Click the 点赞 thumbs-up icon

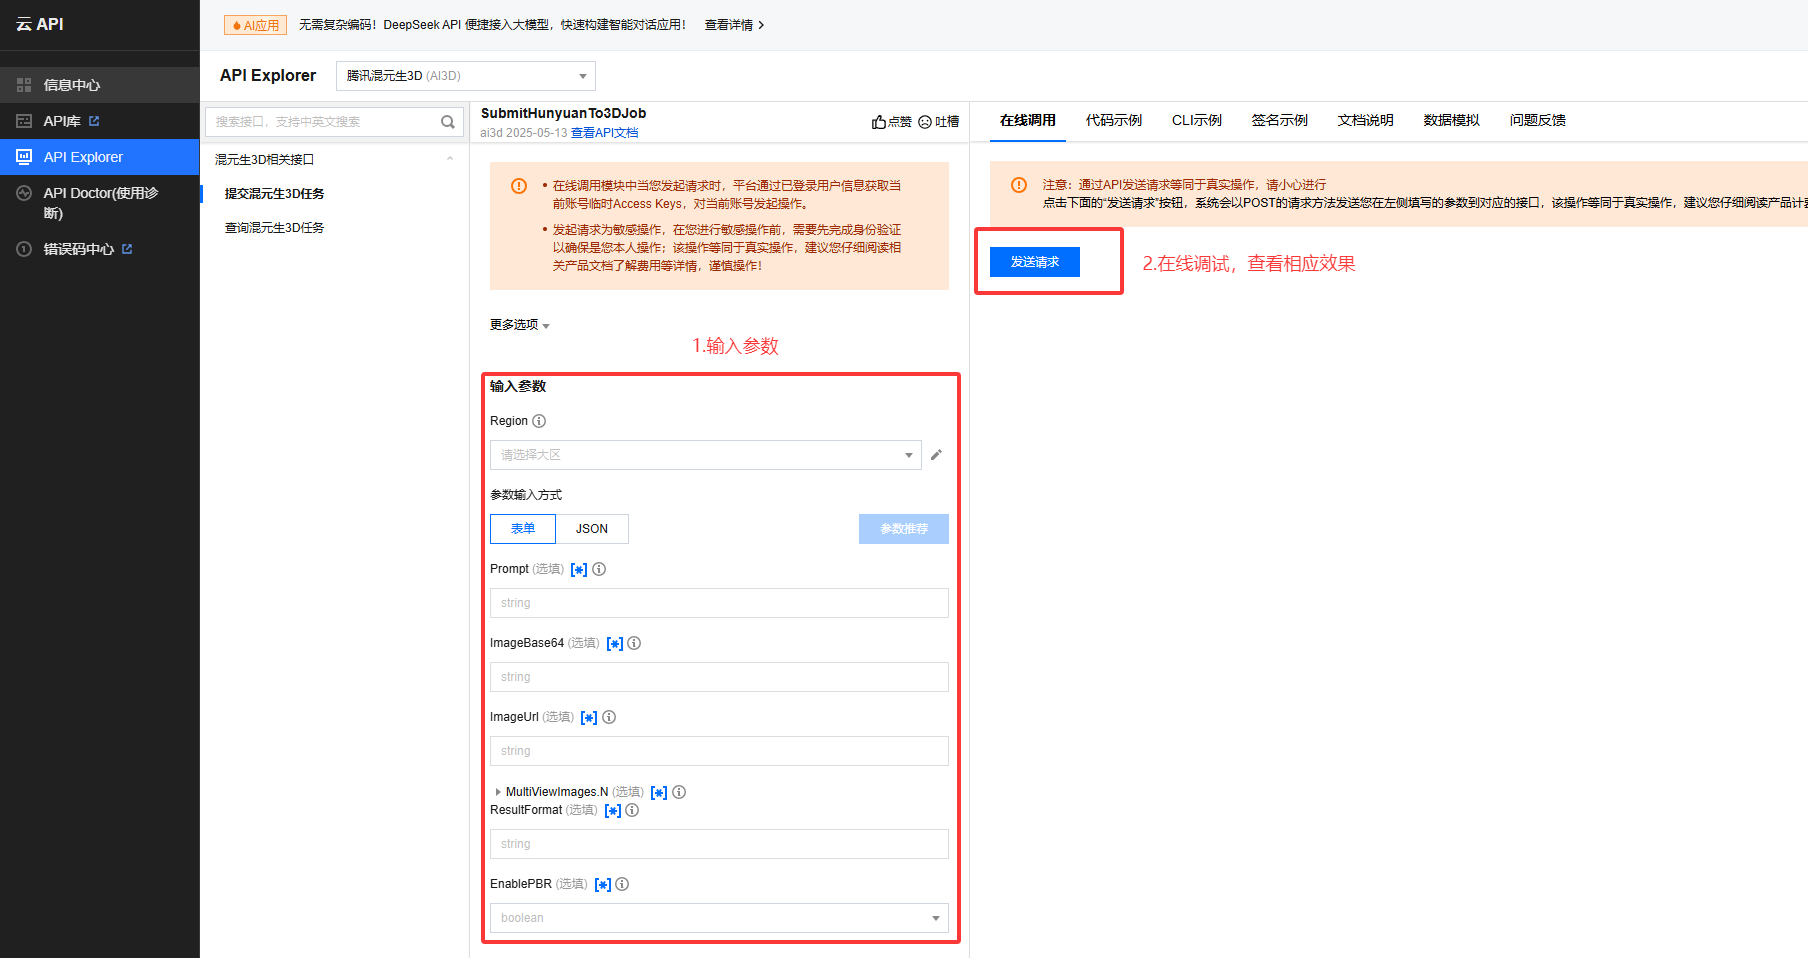click(x=878, y=122)
